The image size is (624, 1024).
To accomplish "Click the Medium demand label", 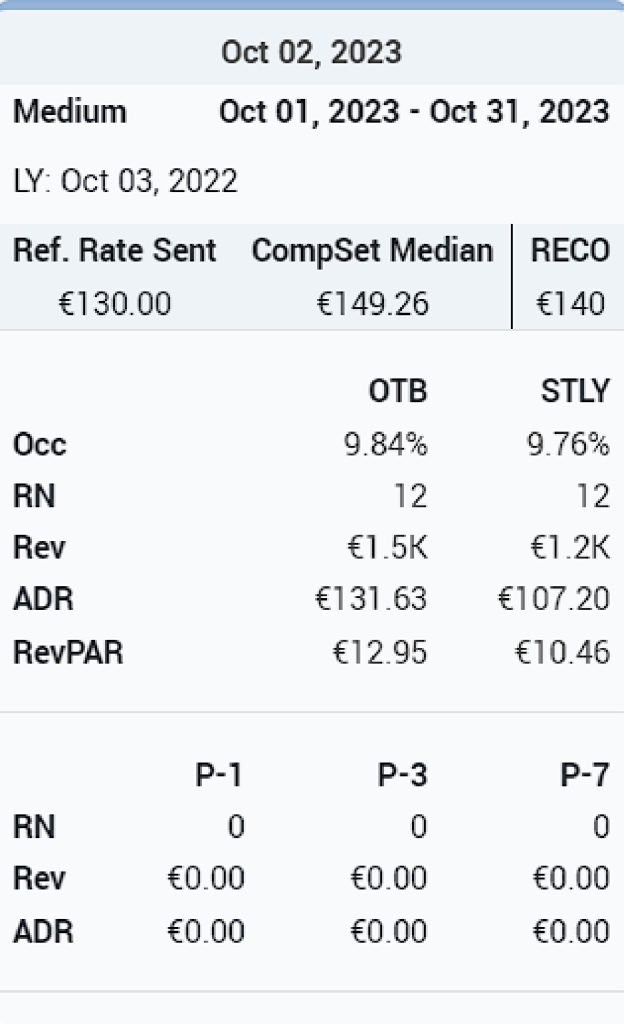I will coord(70,112).
